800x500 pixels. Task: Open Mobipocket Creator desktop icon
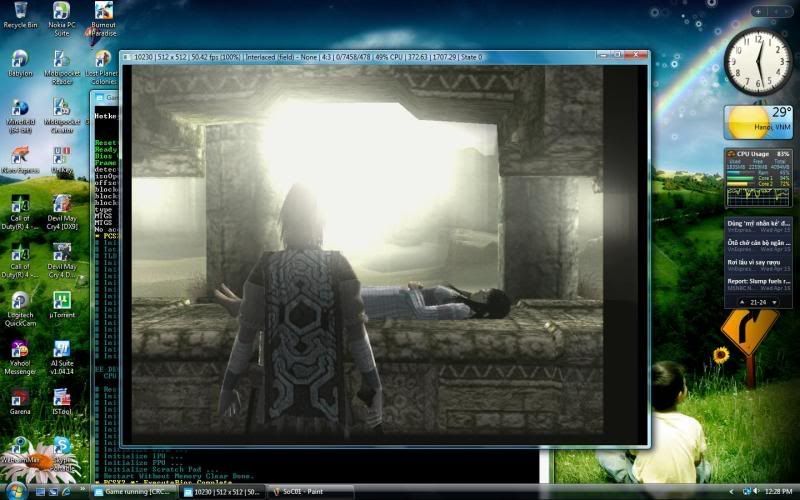point(62,116)
